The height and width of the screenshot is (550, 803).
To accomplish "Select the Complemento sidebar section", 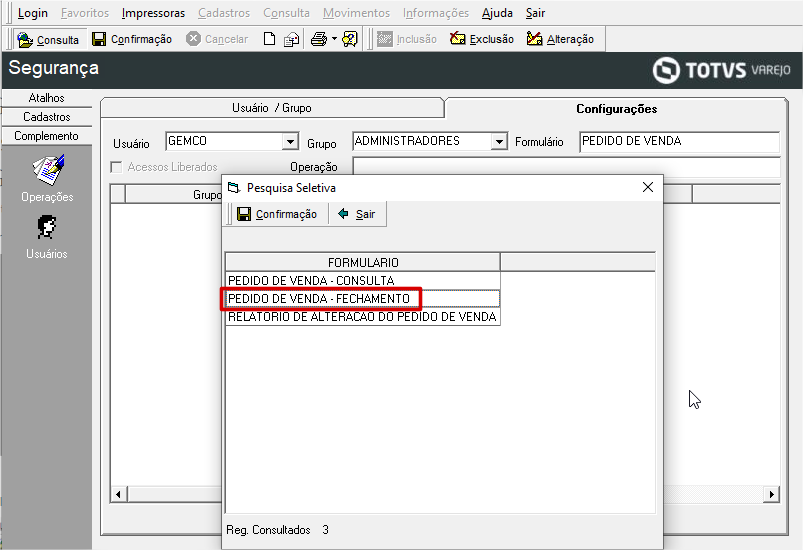I will click(47, 136).
